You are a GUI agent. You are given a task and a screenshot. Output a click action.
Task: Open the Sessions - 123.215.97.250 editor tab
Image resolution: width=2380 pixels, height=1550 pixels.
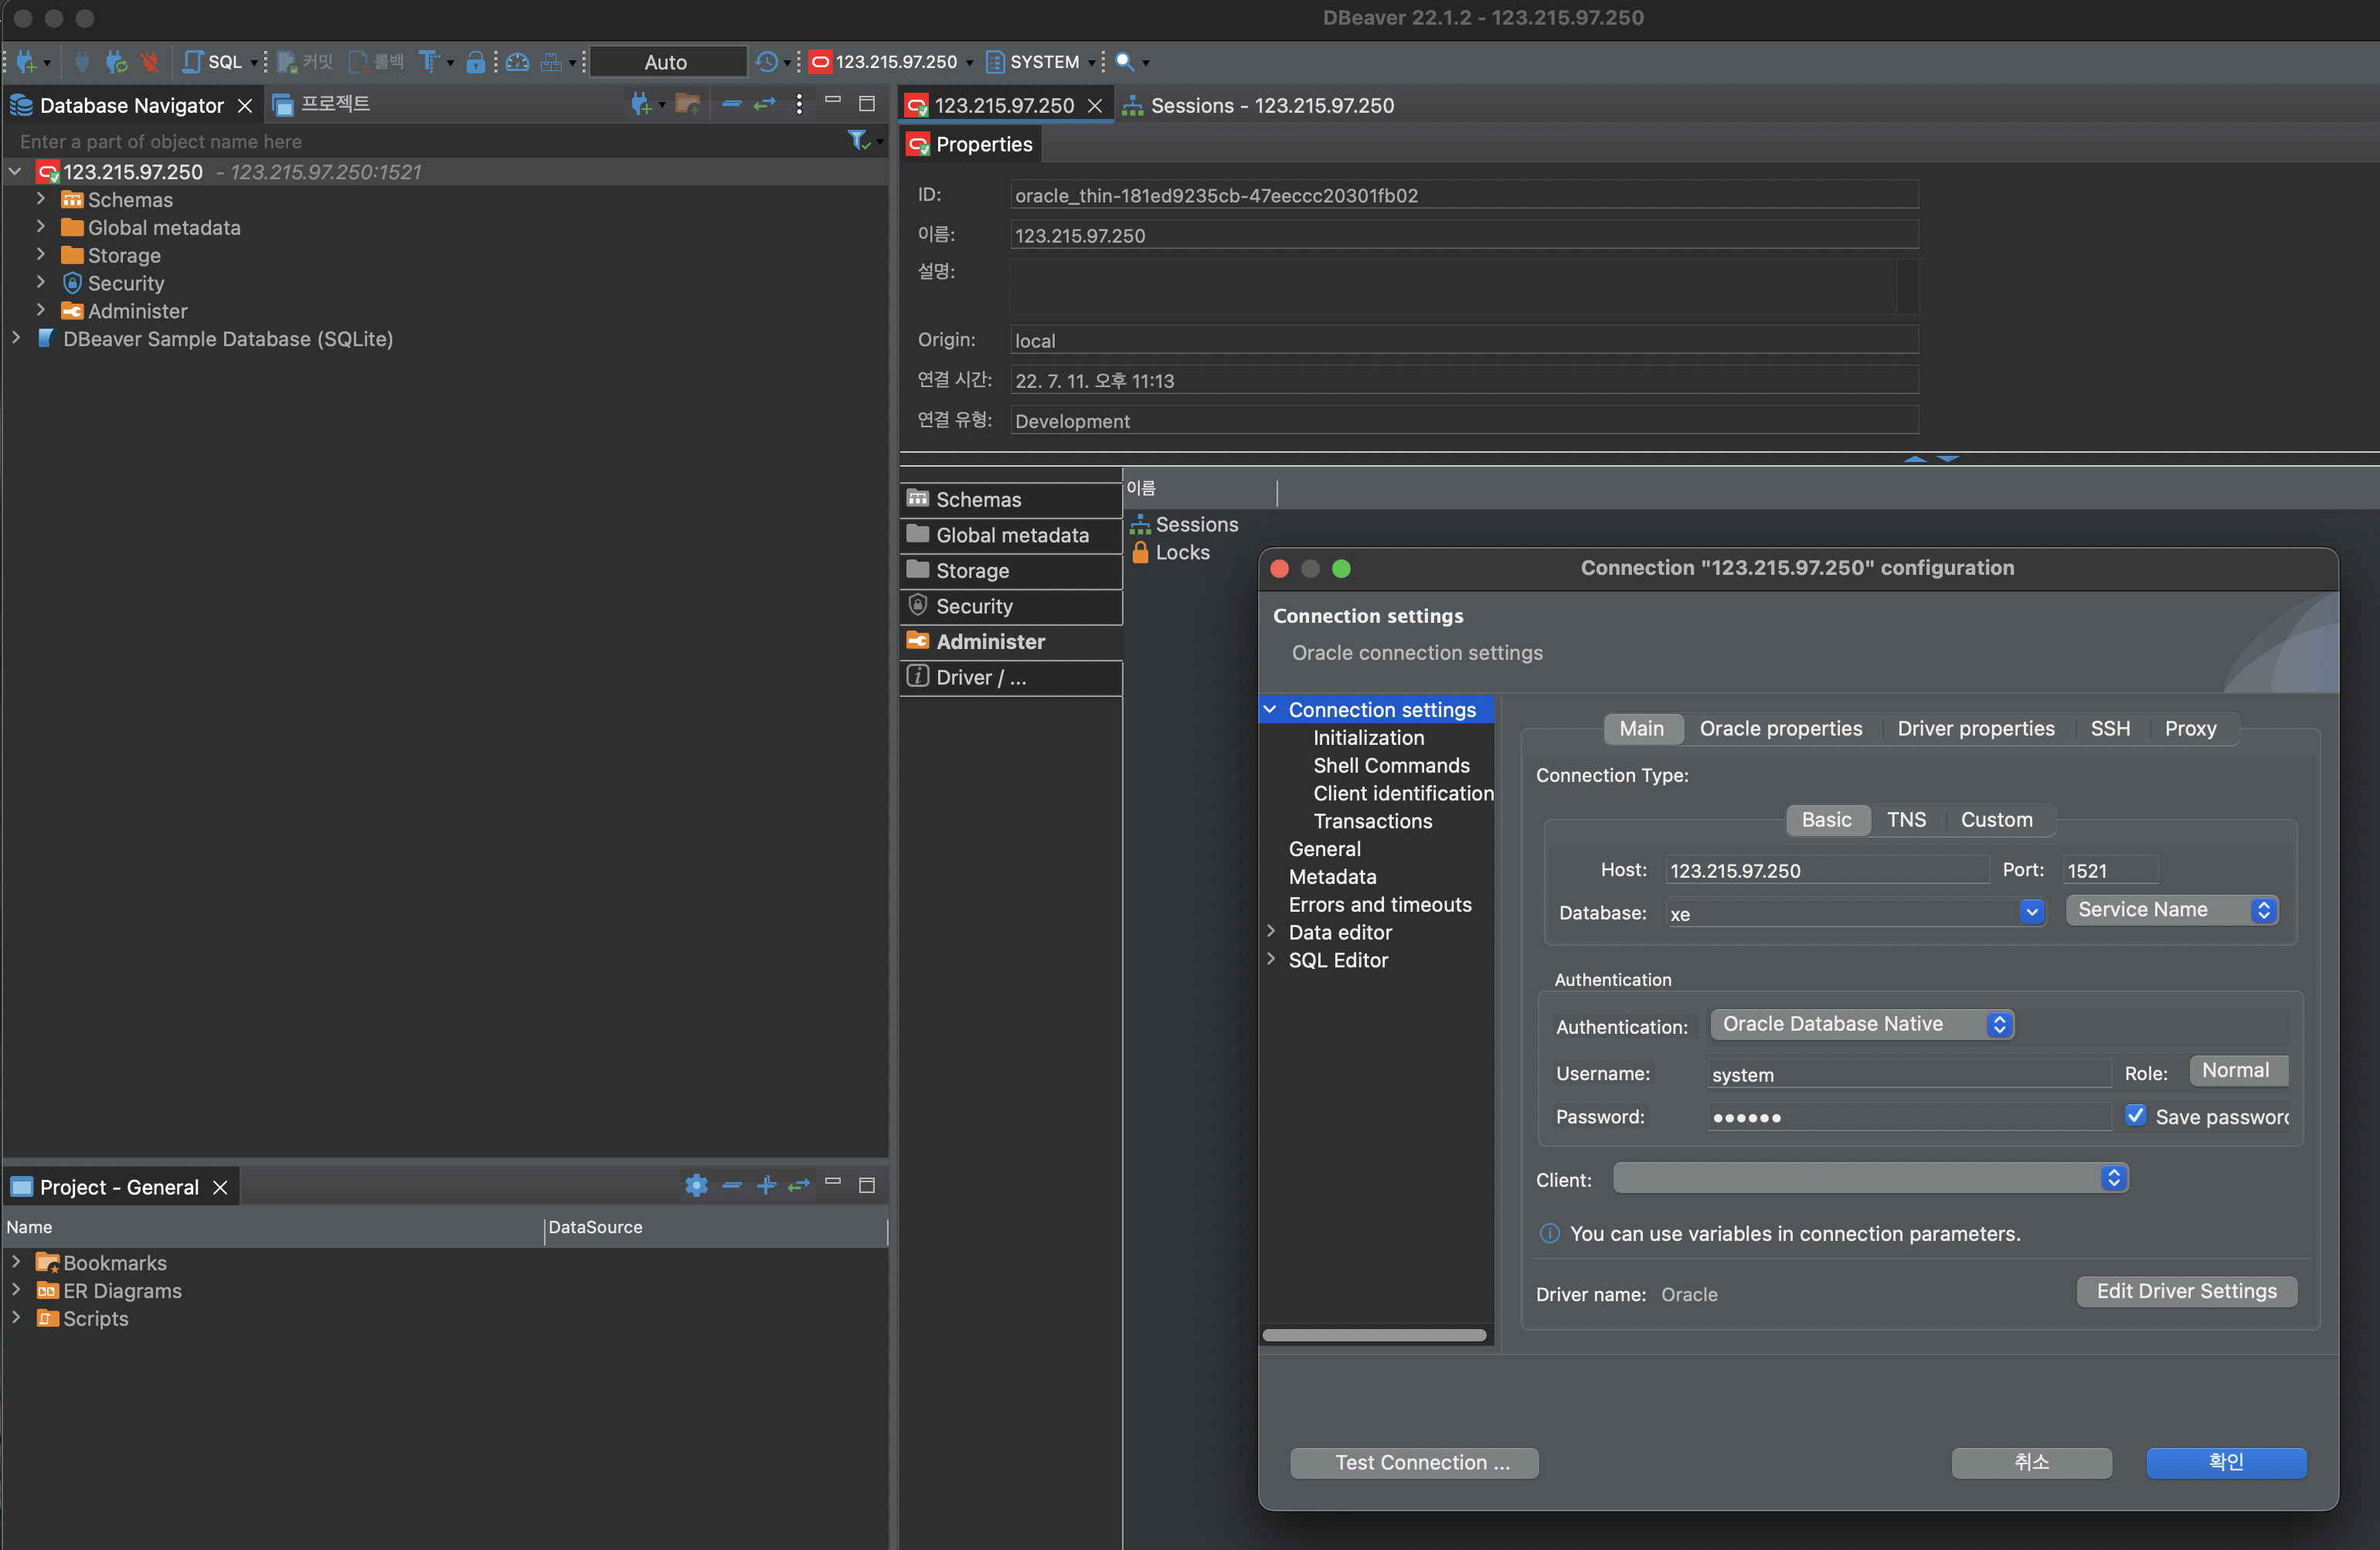(x=1258, y=105)
